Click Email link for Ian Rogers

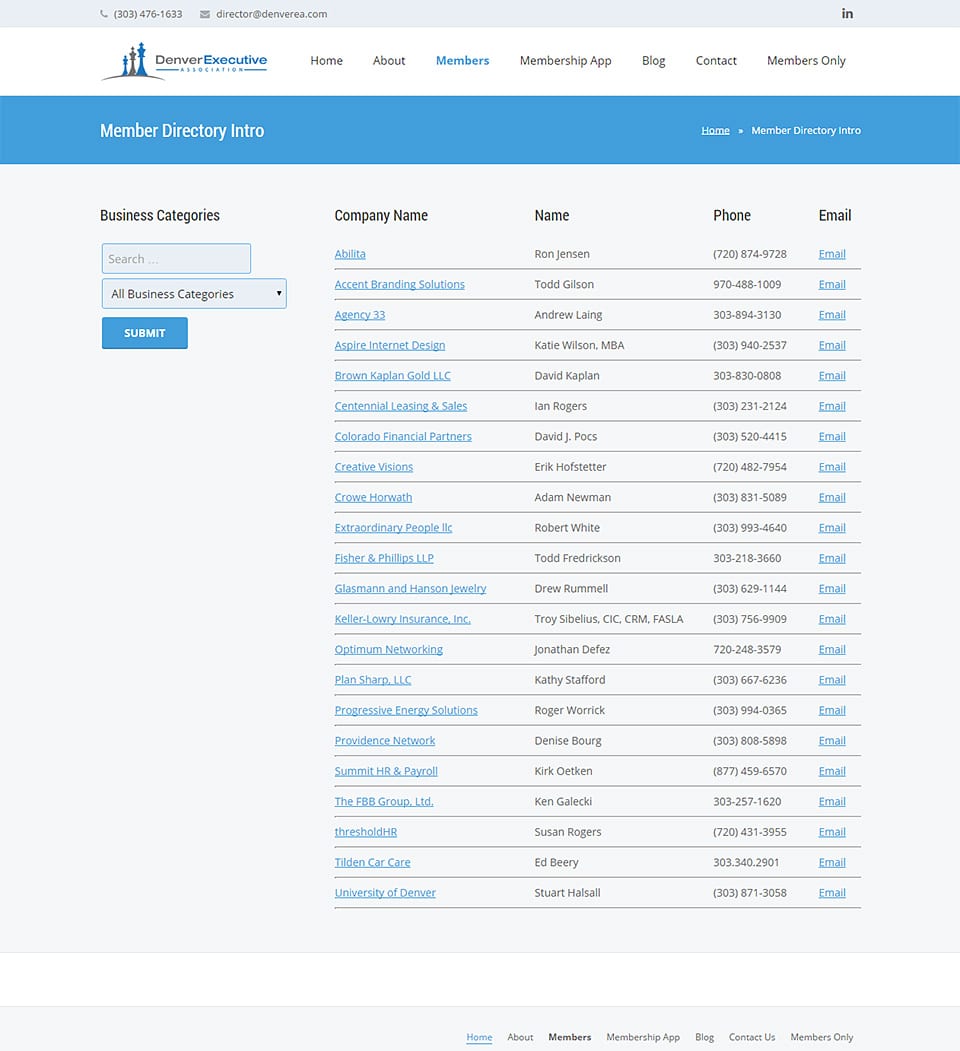coord(832,406)
